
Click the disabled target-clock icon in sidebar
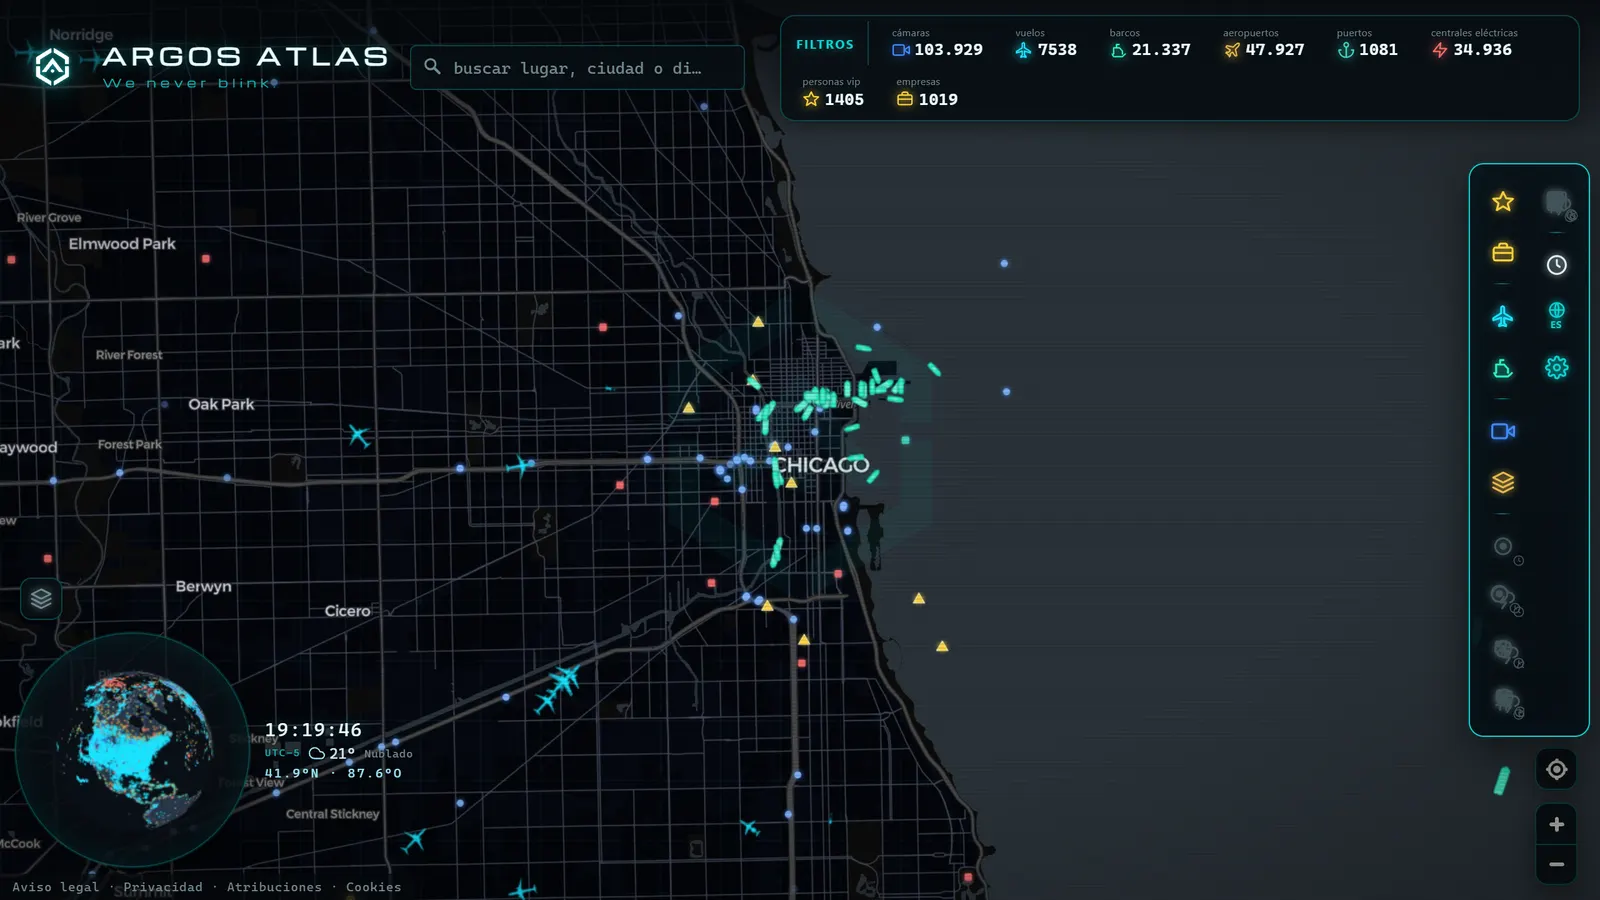(x=1505, y=548)
